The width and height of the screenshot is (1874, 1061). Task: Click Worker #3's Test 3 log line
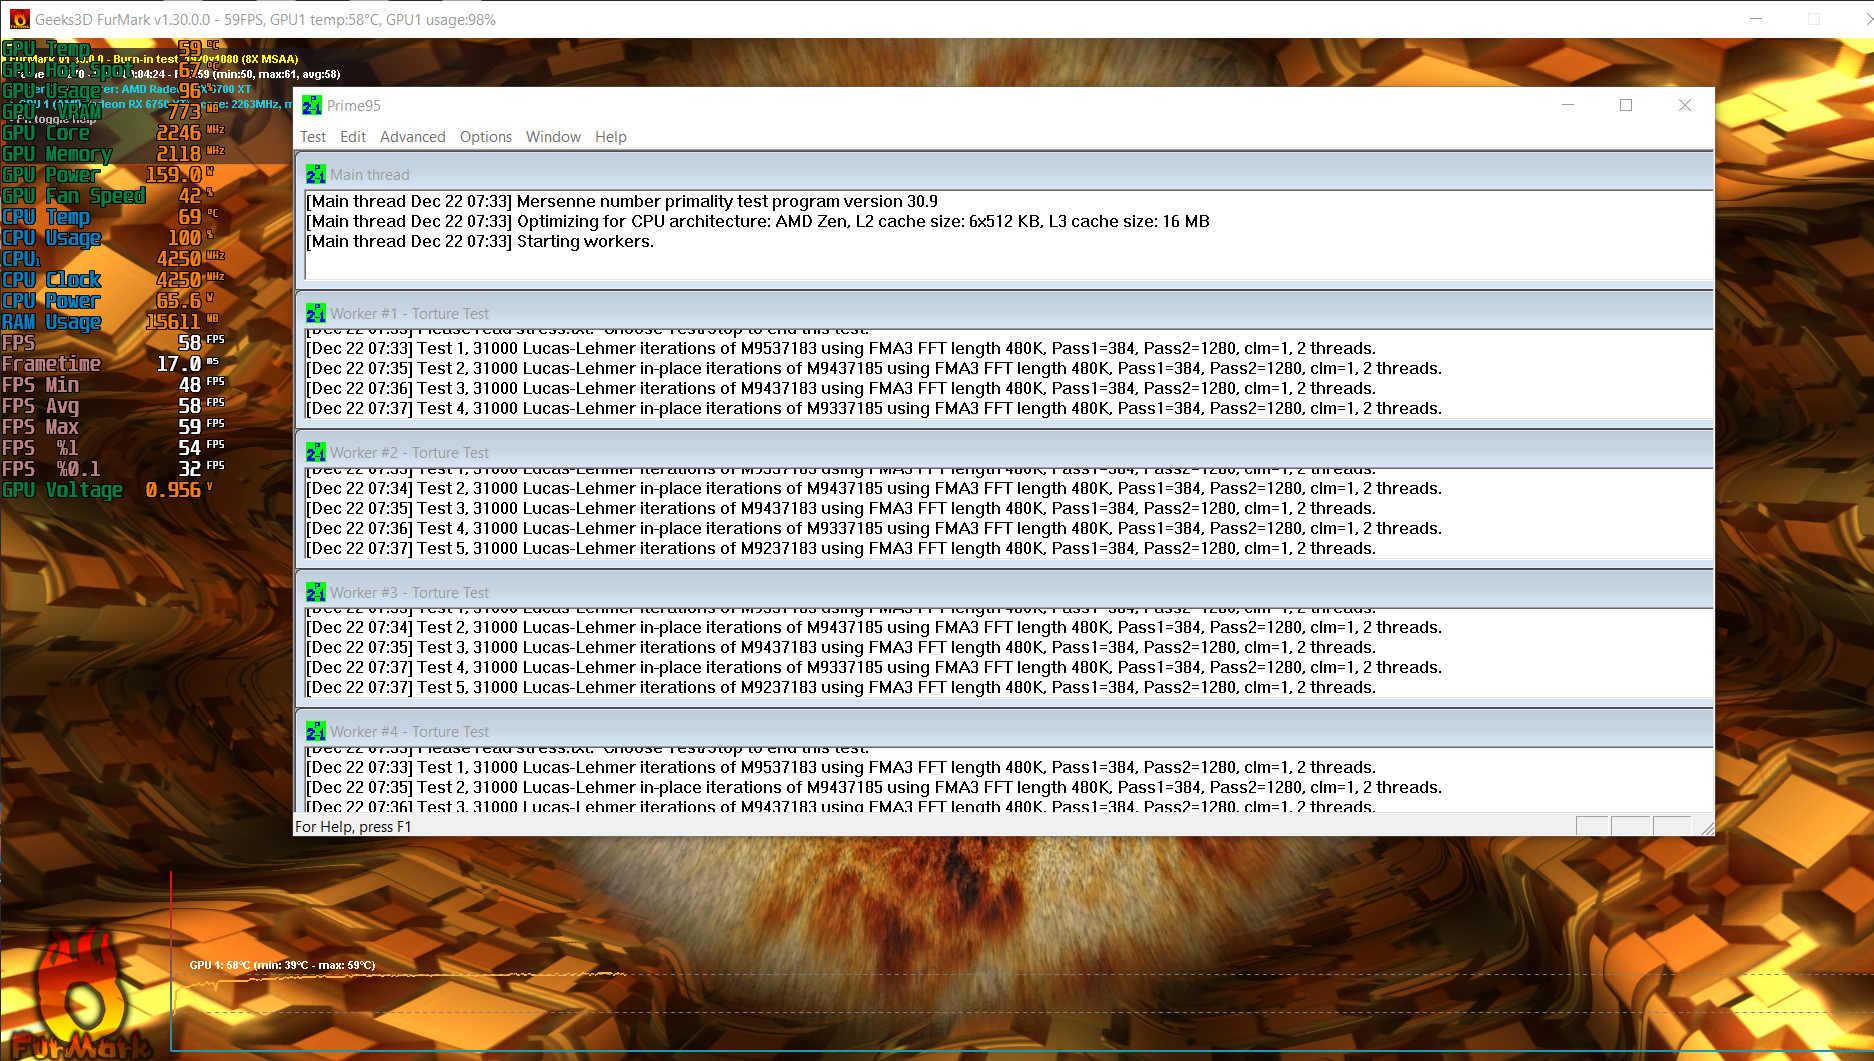(x=841, y=647)
